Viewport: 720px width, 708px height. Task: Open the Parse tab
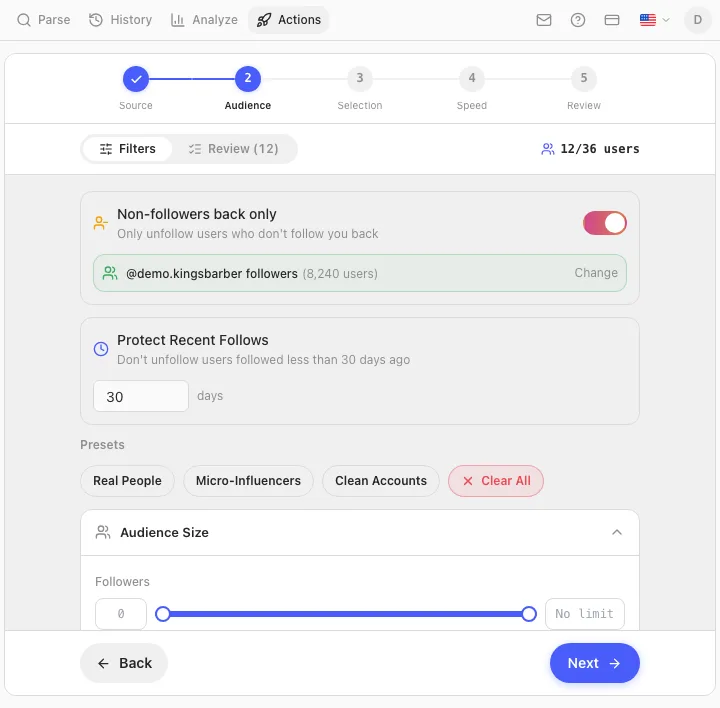pos(44,20)
